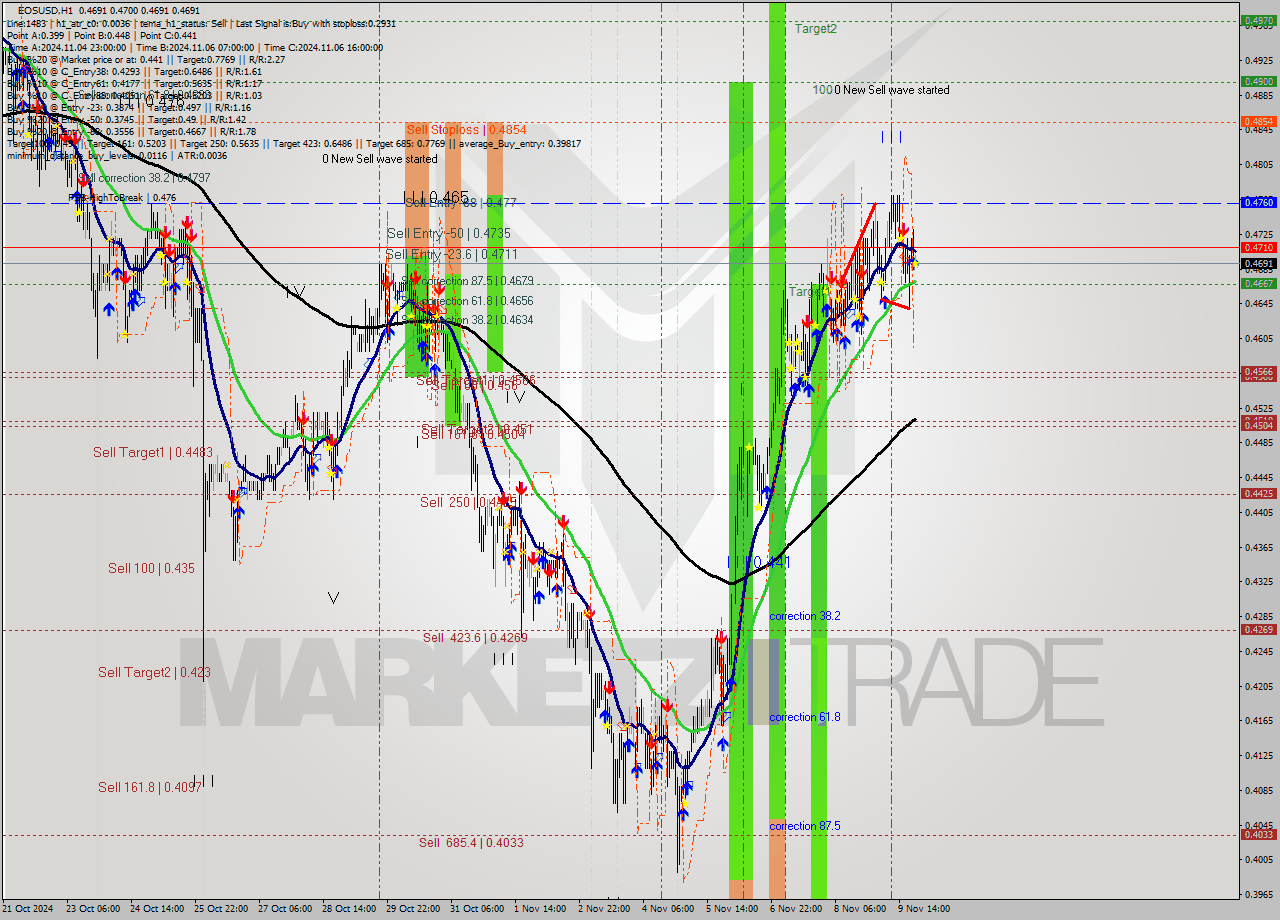The image size is (1280, 920).
Task: Click the '0 New Sell wave started' annotation
Action: [x=380, y=159]
